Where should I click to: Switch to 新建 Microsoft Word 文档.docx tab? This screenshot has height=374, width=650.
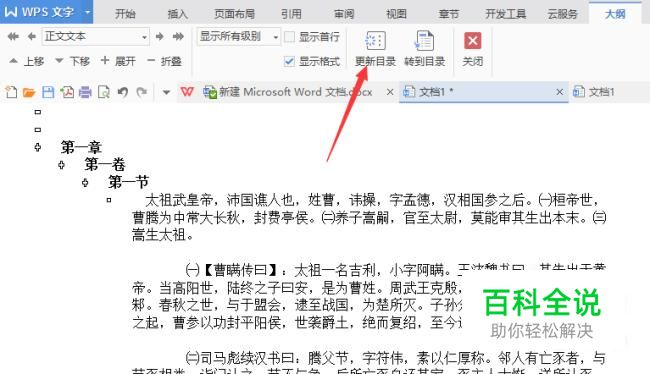pos(288,92)
